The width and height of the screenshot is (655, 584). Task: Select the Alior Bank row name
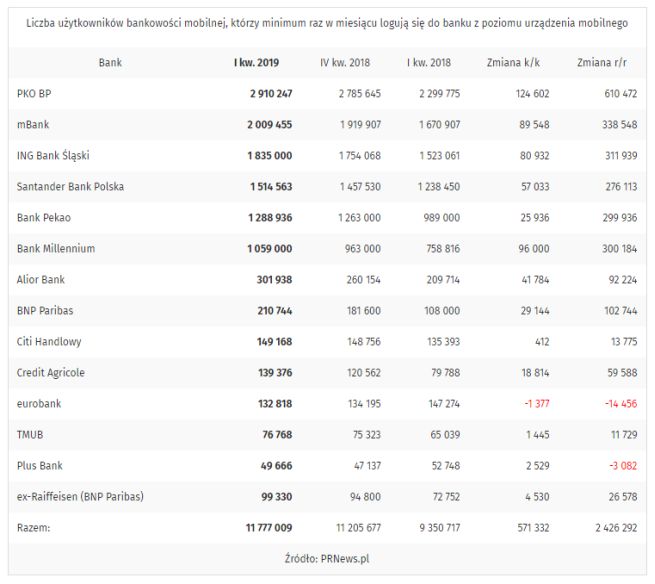[41, 279]
